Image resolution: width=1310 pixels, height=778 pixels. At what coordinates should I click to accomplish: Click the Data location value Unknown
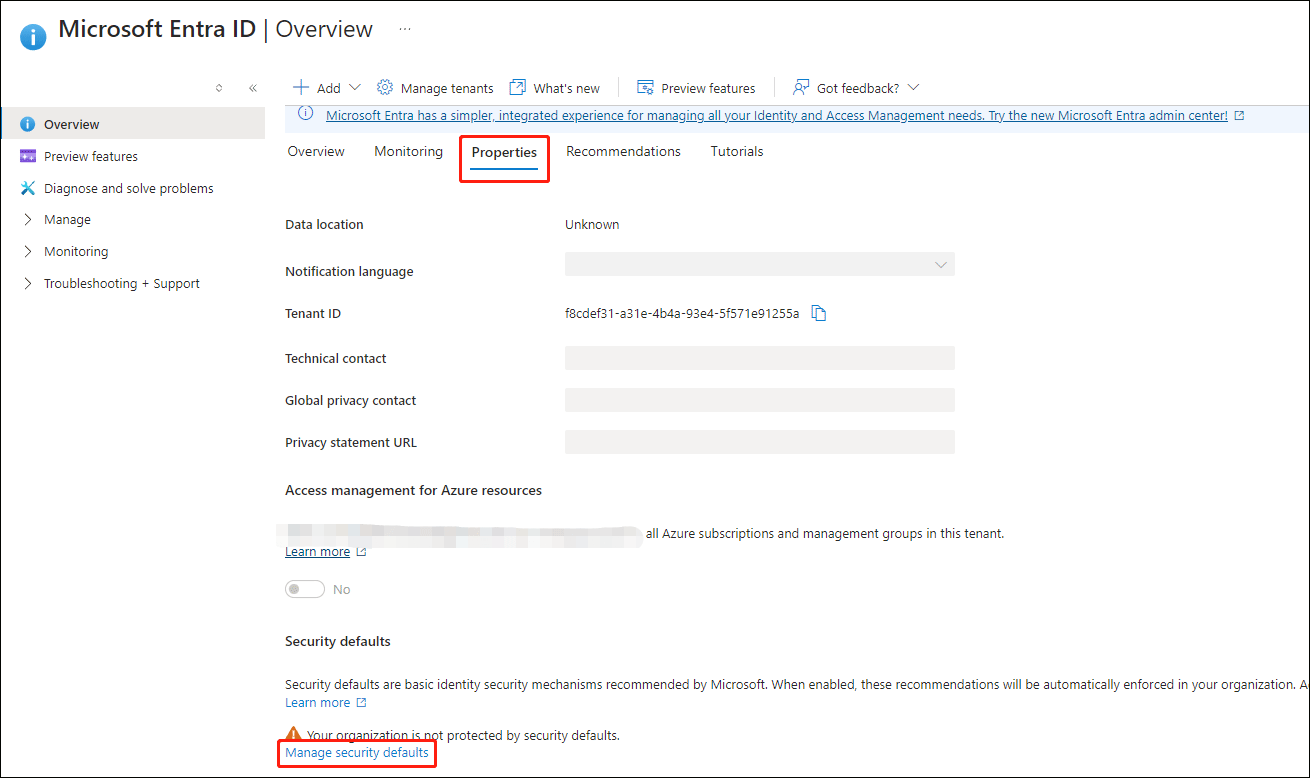click(x=592, y=224)
